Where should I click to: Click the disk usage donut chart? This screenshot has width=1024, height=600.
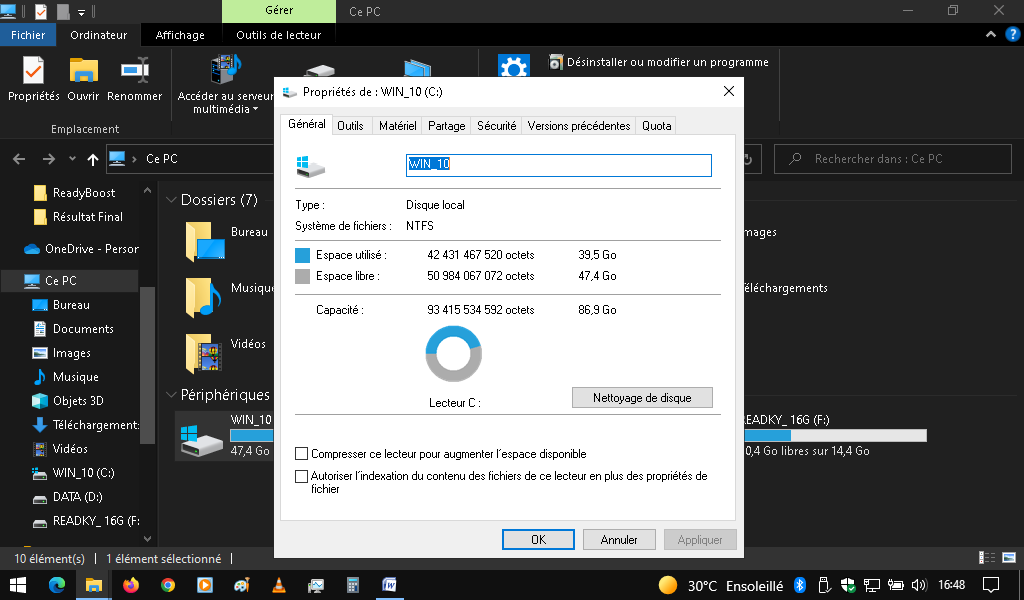pos(453,354)
